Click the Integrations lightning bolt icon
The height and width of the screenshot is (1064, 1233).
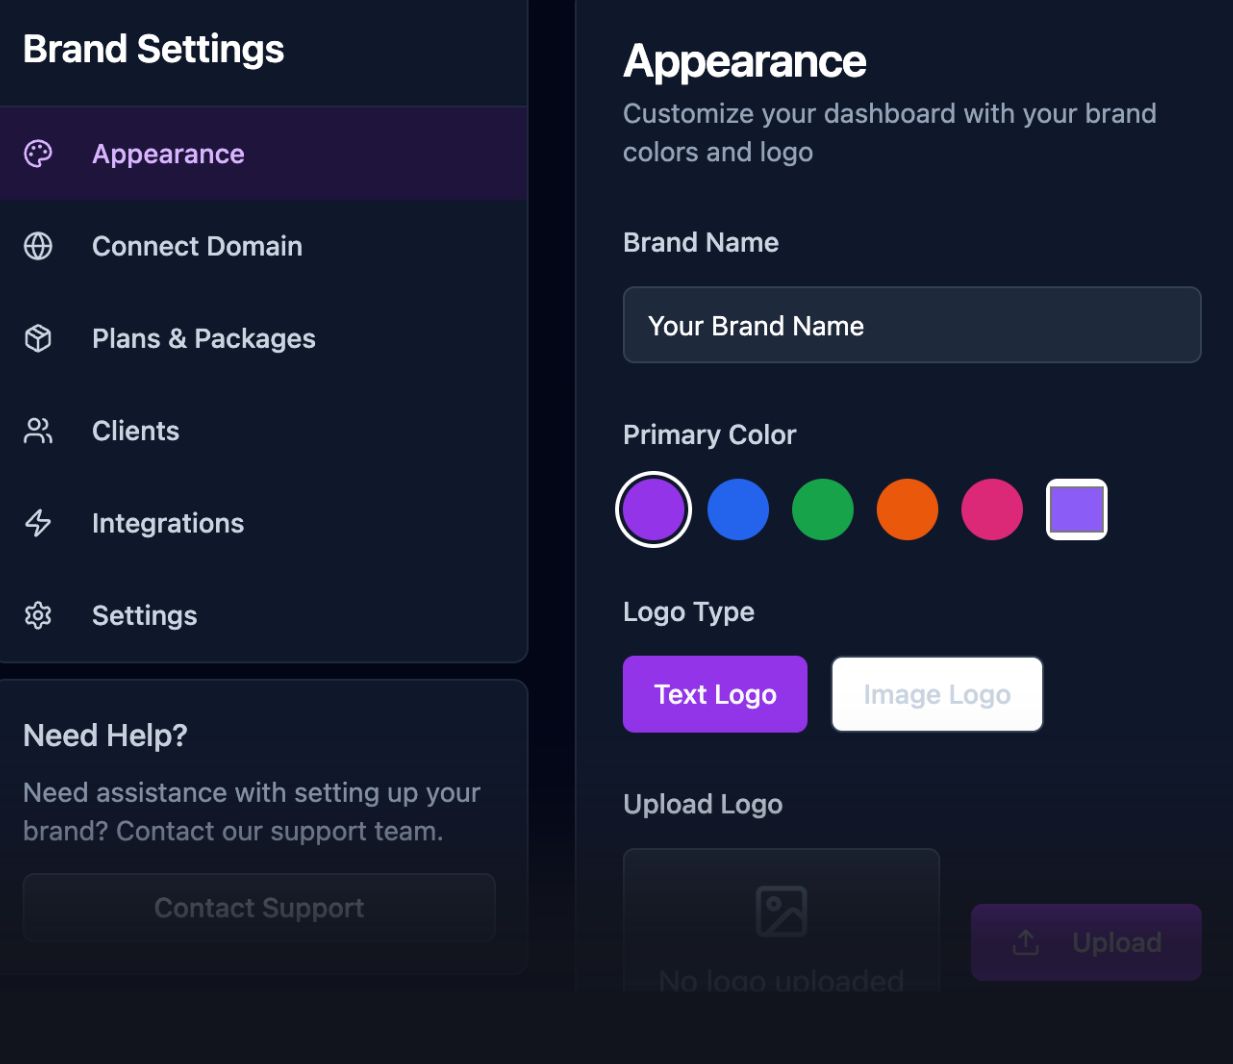[38, 523]
